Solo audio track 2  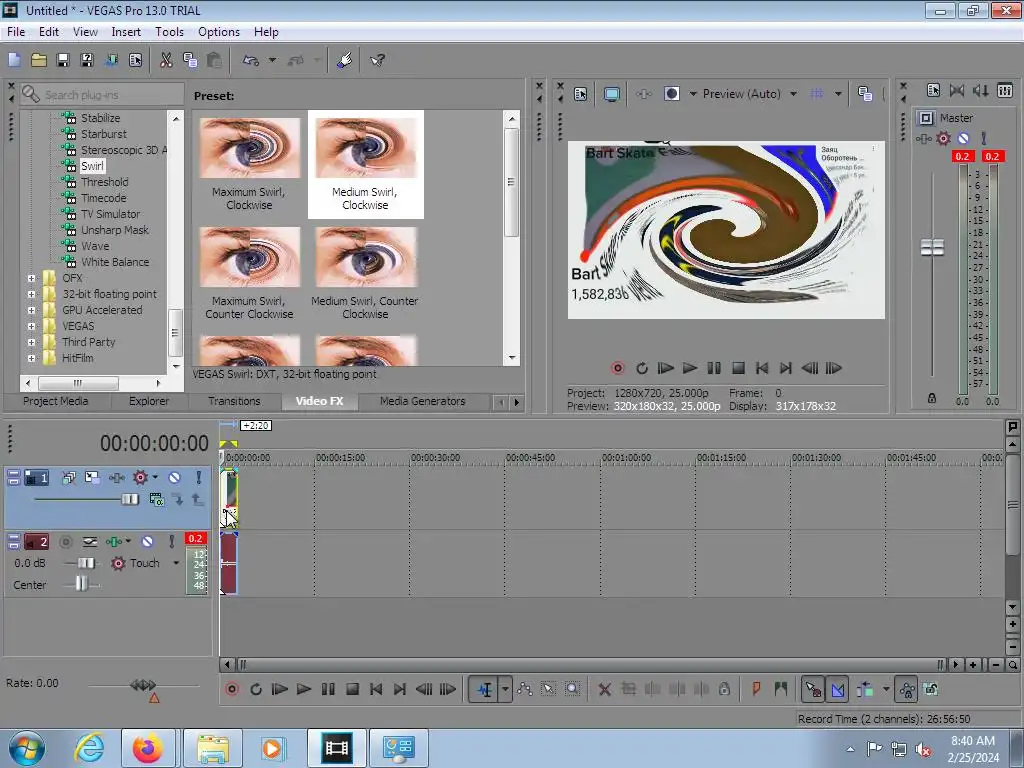172,541
